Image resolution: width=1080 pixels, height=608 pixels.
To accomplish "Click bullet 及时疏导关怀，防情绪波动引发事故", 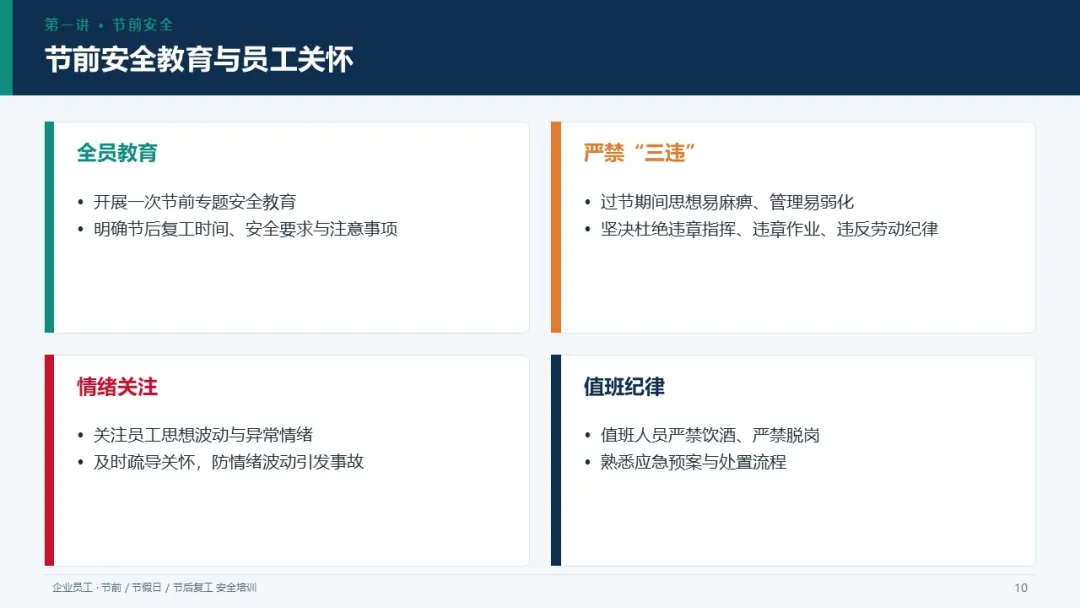I will (x=229, y=462).
